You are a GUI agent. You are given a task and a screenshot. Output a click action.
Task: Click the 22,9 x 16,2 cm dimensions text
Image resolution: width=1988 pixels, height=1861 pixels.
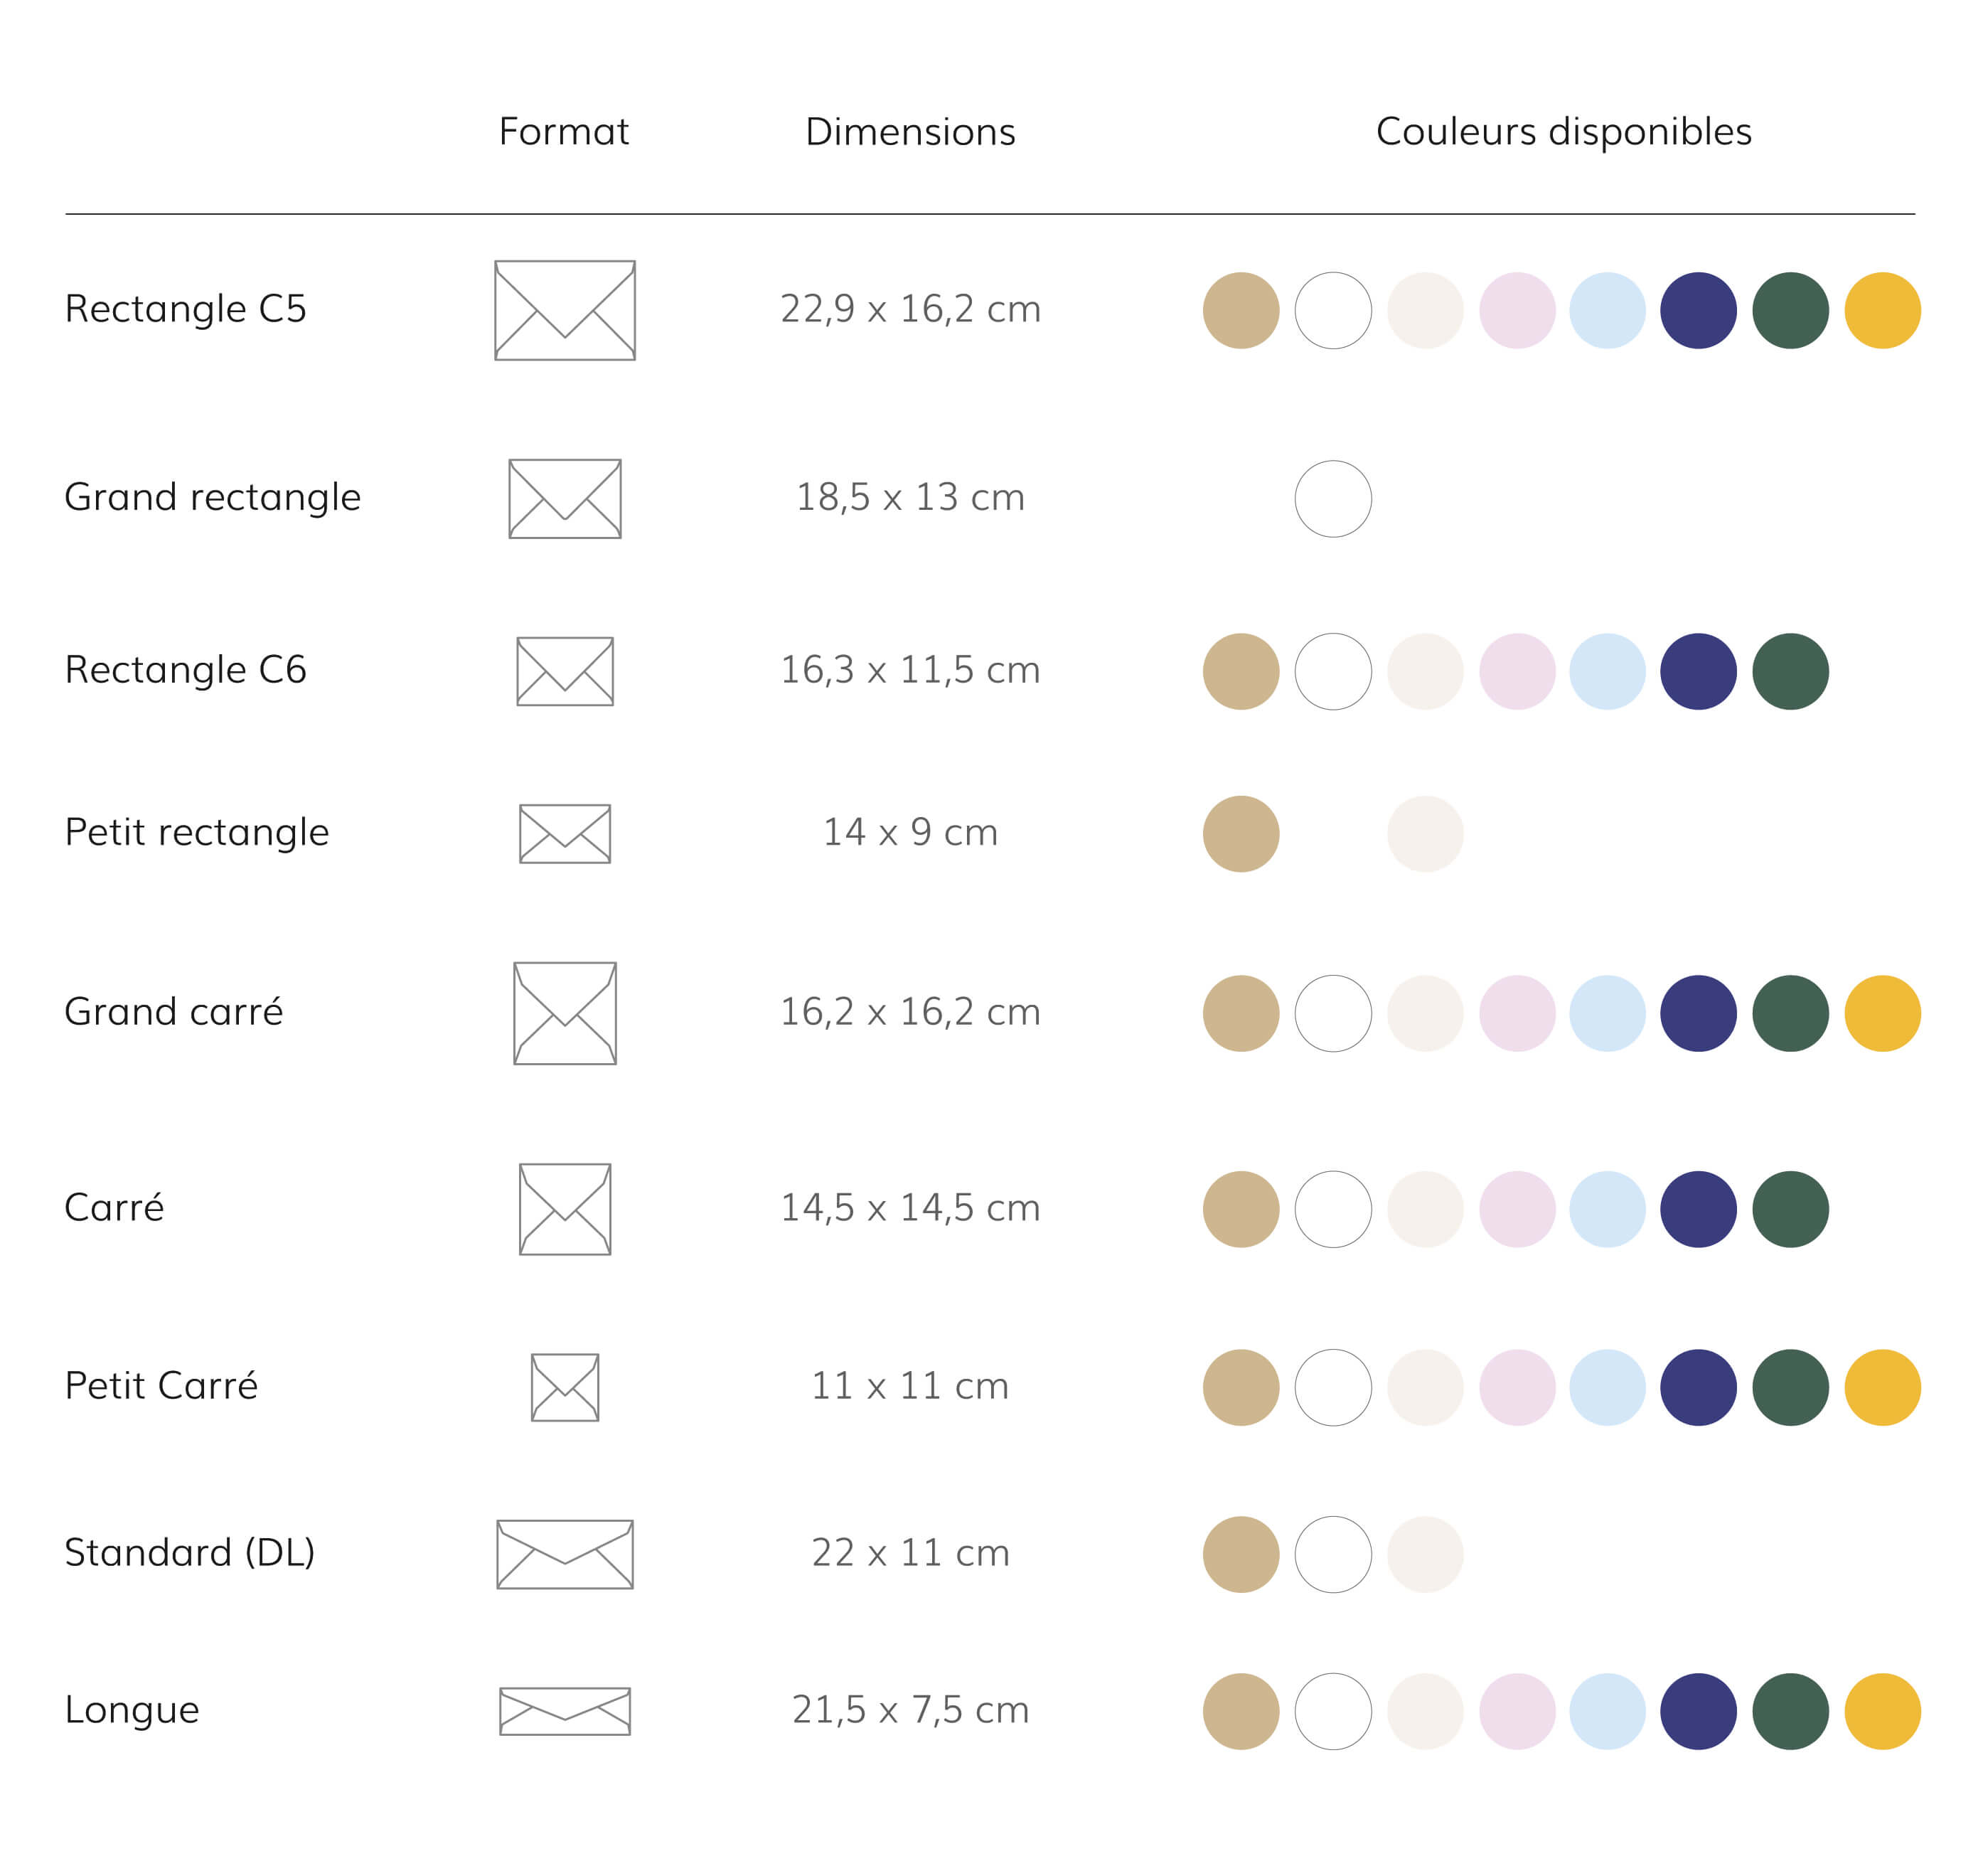tap(910, 309)
